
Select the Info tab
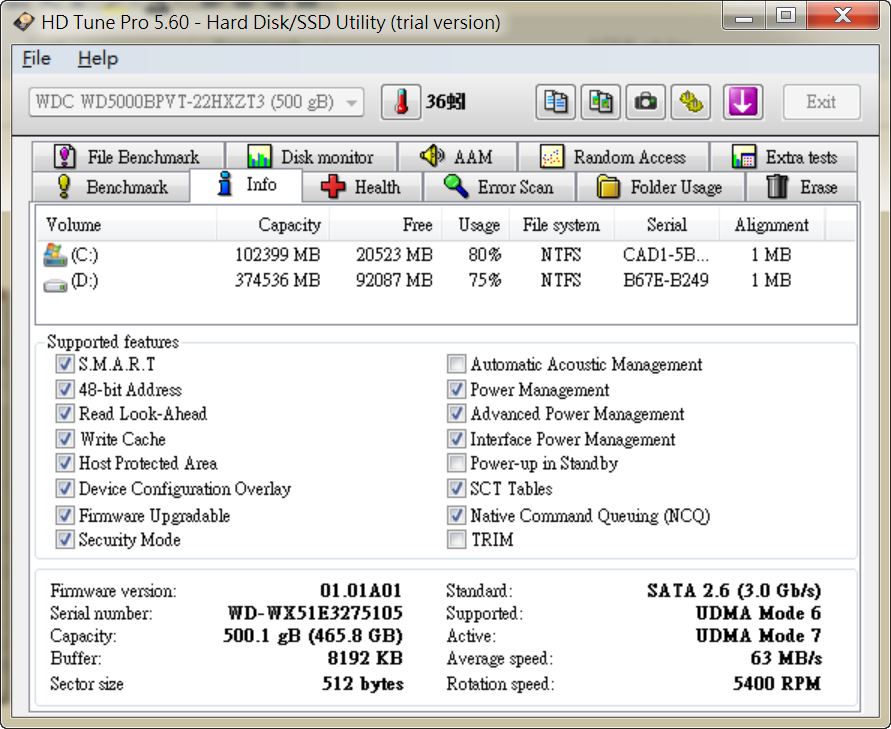click(x=246, y=185)
